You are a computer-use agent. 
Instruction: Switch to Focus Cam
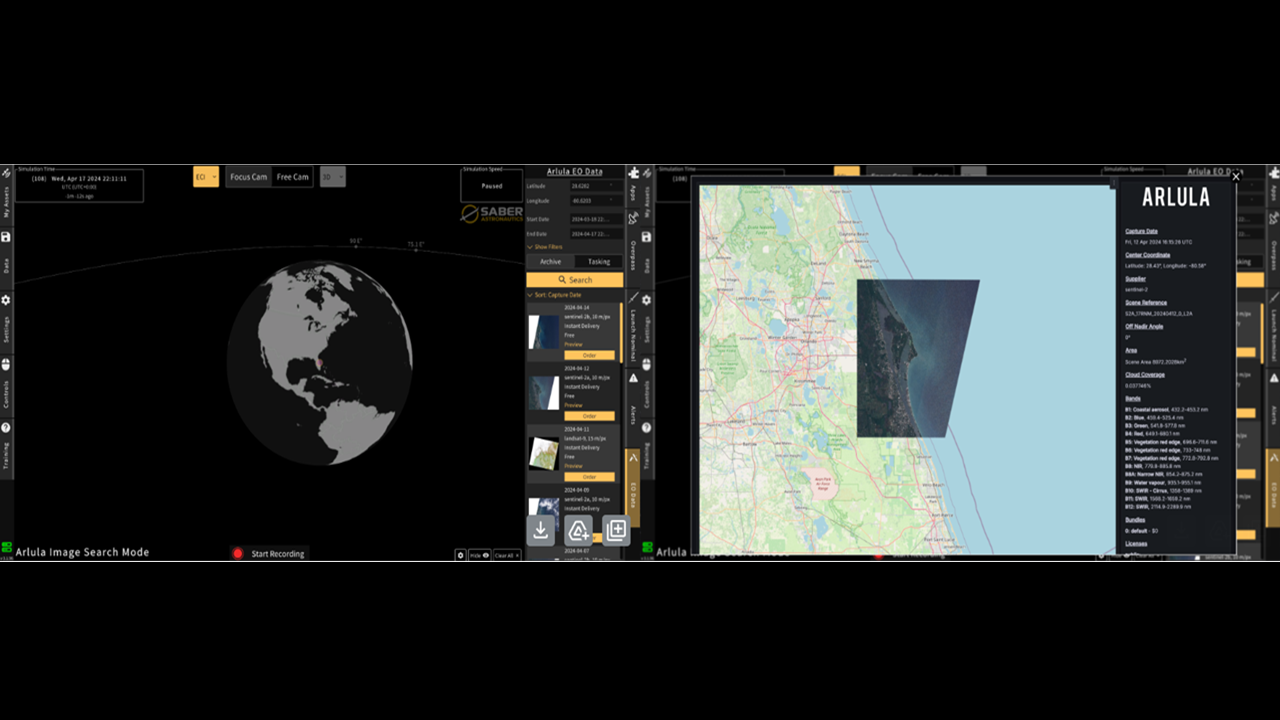click(249, 177)
